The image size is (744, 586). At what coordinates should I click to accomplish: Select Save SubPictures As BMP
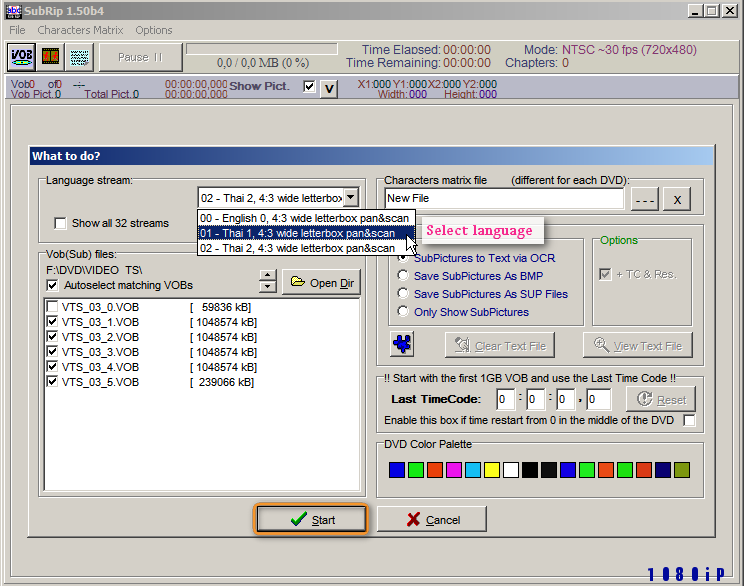point(403,276)
